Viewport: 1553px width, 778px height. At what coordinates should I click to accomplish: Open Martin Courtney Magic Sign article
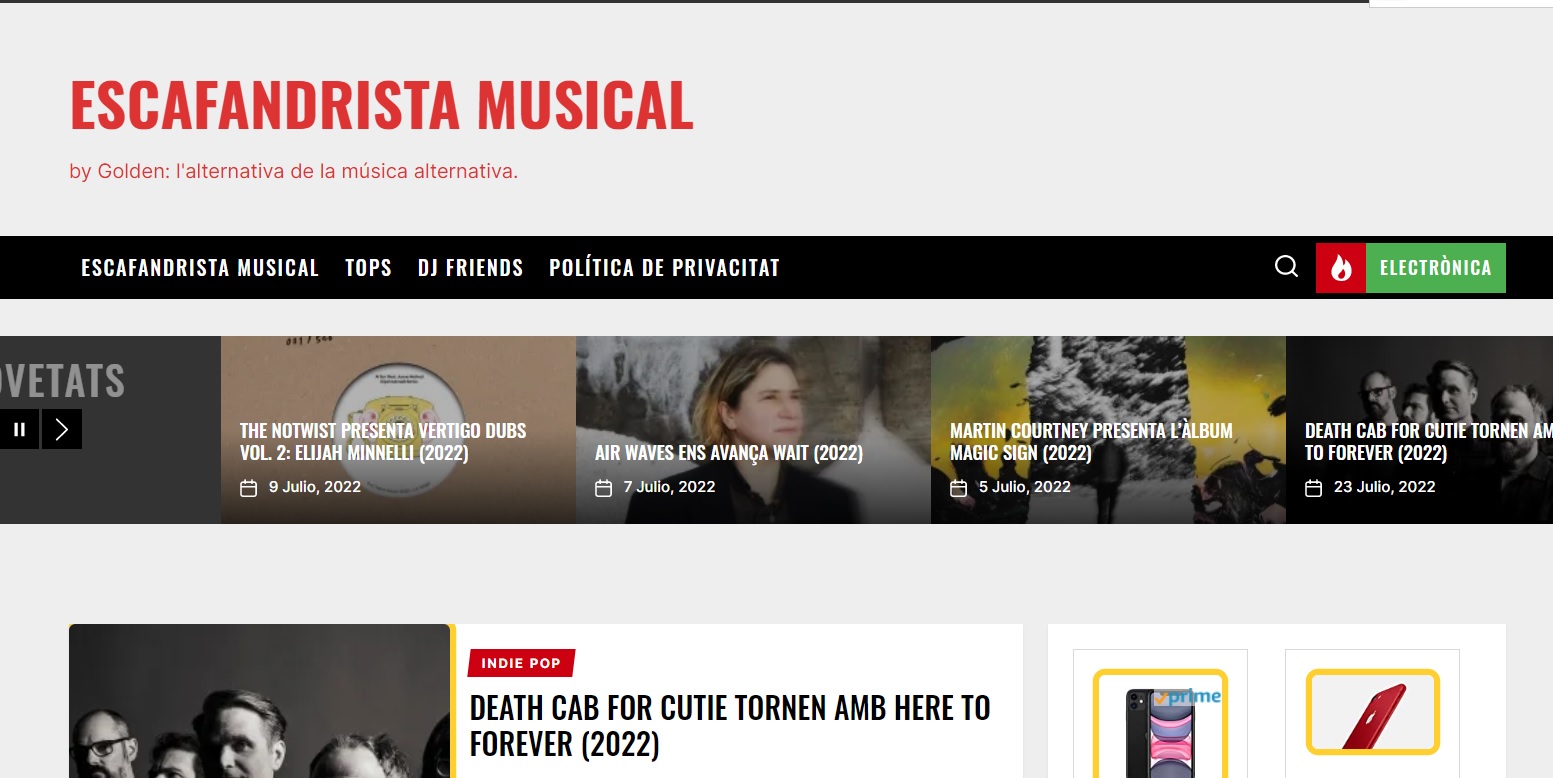click(x=1091, y=442)
